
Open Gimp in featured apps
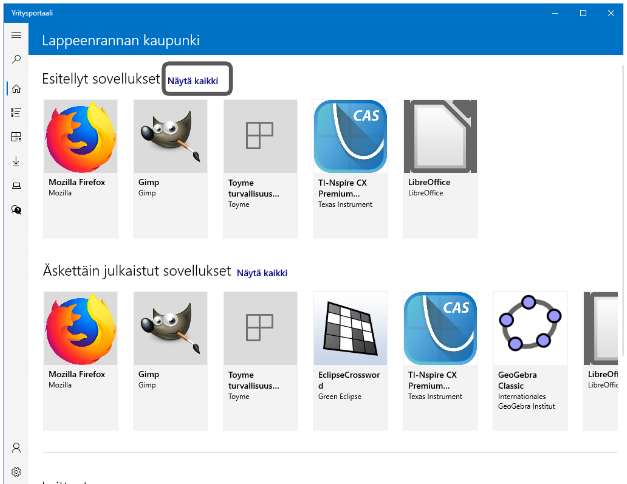170,169
